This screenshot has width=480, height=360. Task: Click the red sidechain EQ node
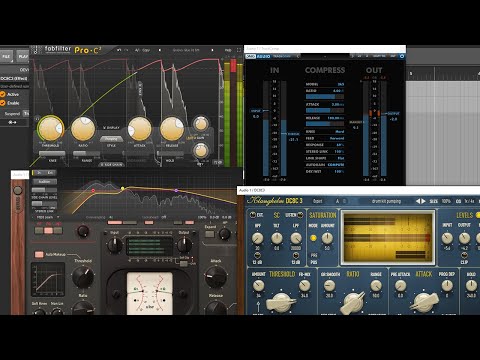93,191
